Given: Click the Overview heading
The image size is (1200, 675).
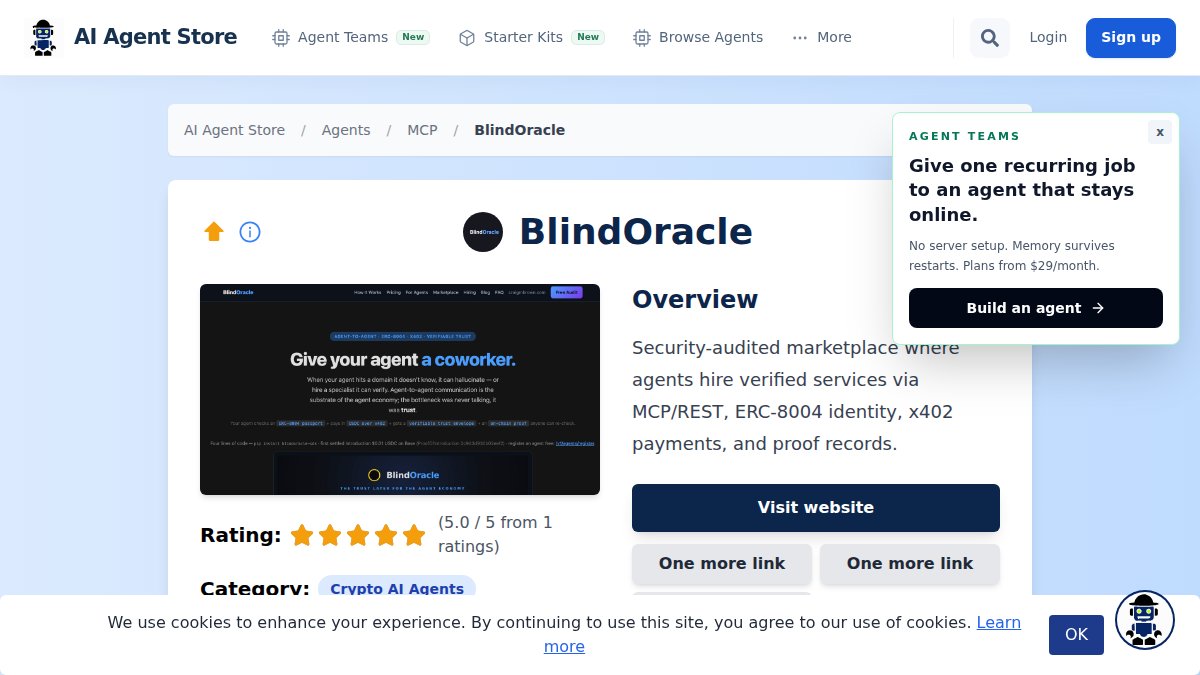Looking at the screenshot, I should click(695, 299).
